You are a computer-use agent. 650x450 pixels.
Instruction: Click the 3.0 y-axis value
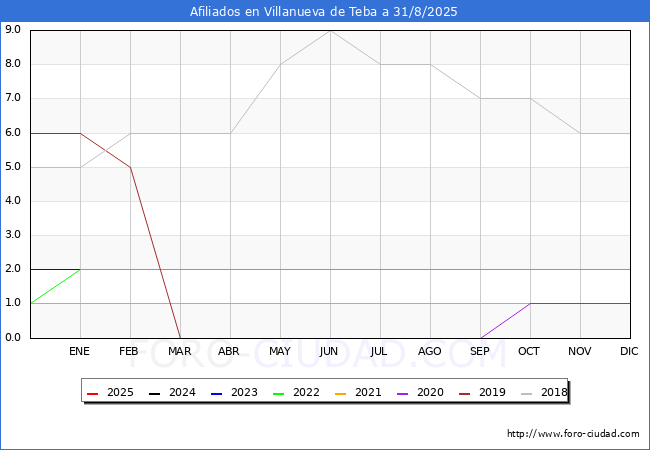click(13, 235)
